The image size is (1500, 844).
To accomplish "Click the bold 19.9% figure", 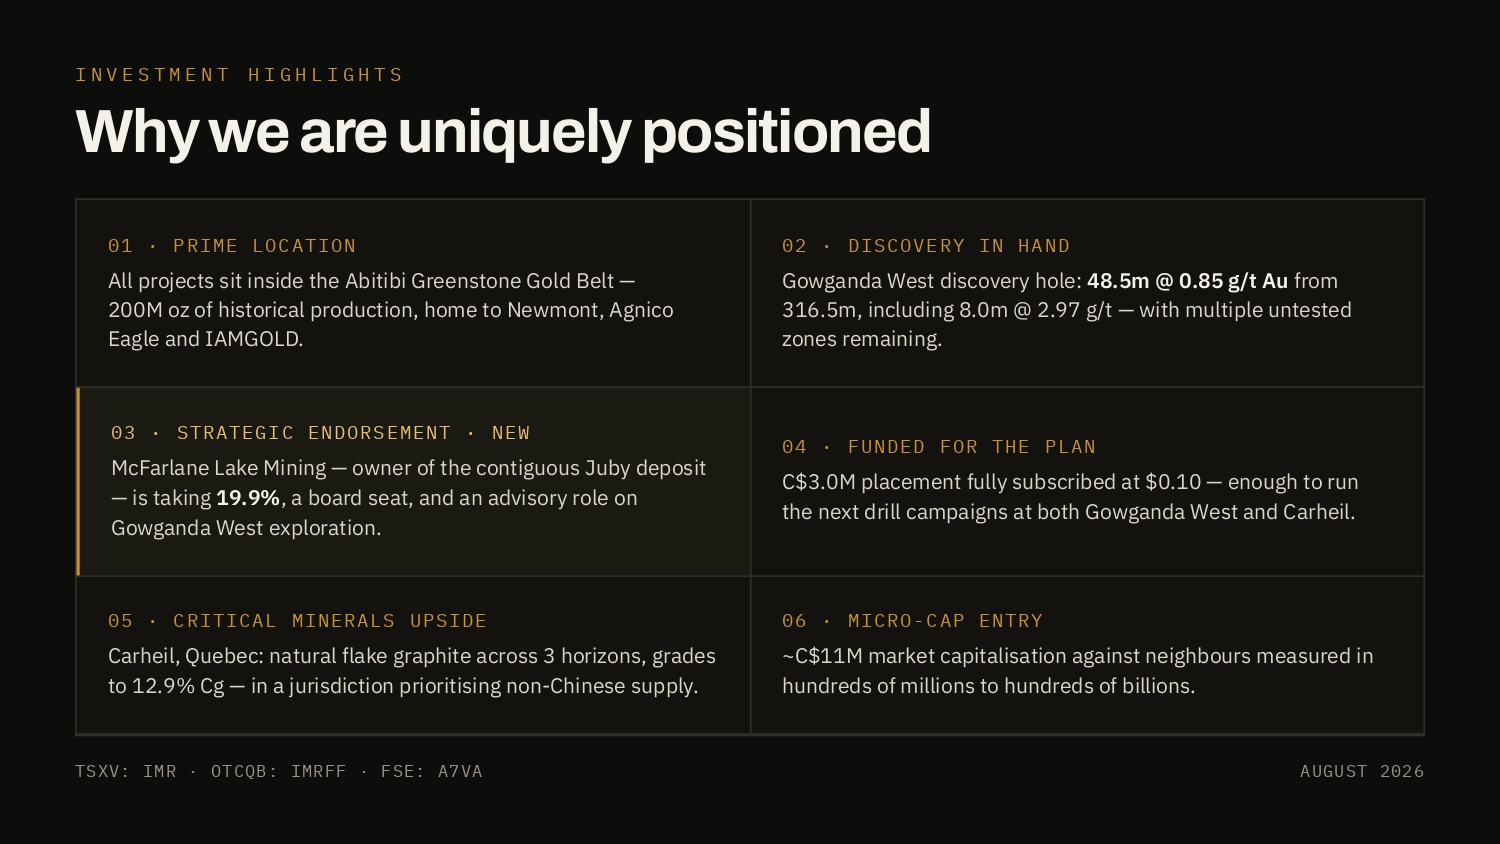I will coord(248,498).
